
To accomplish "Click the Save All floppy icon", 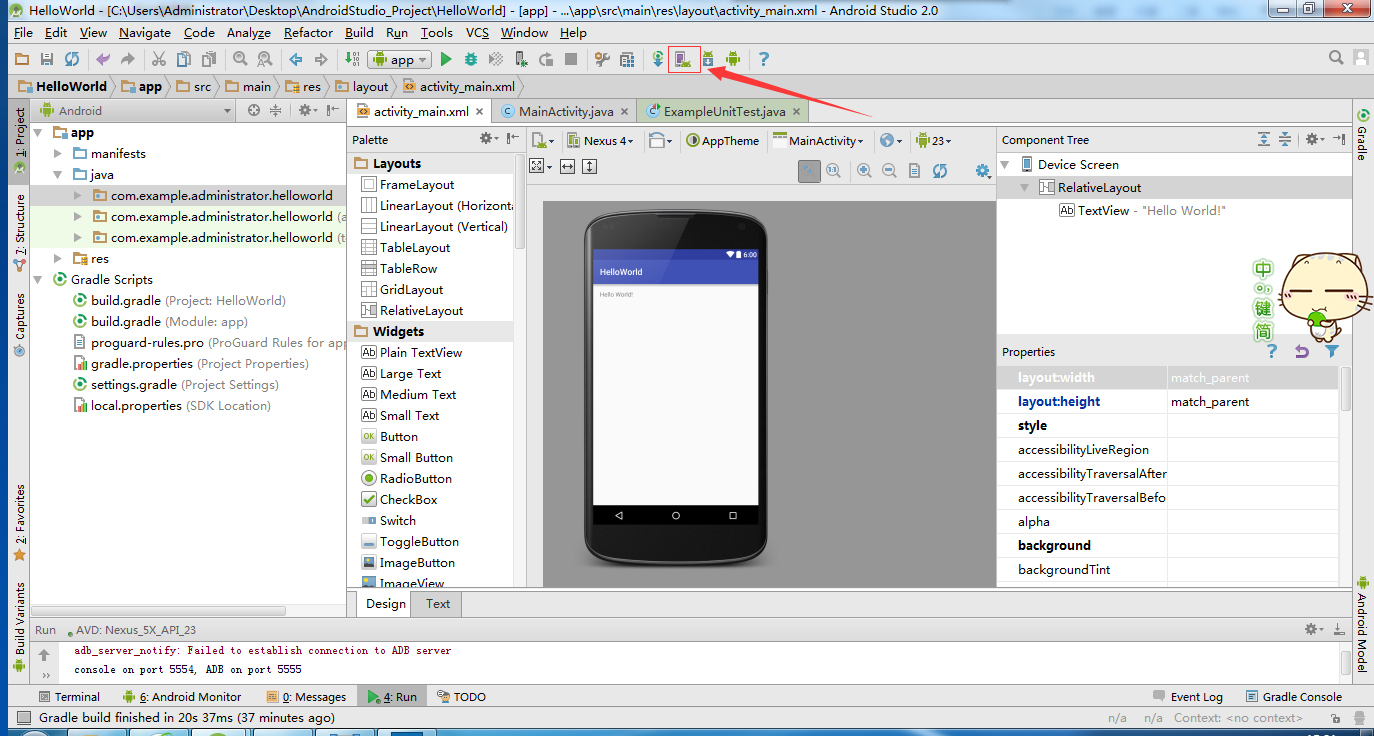I will click(46, 59).
